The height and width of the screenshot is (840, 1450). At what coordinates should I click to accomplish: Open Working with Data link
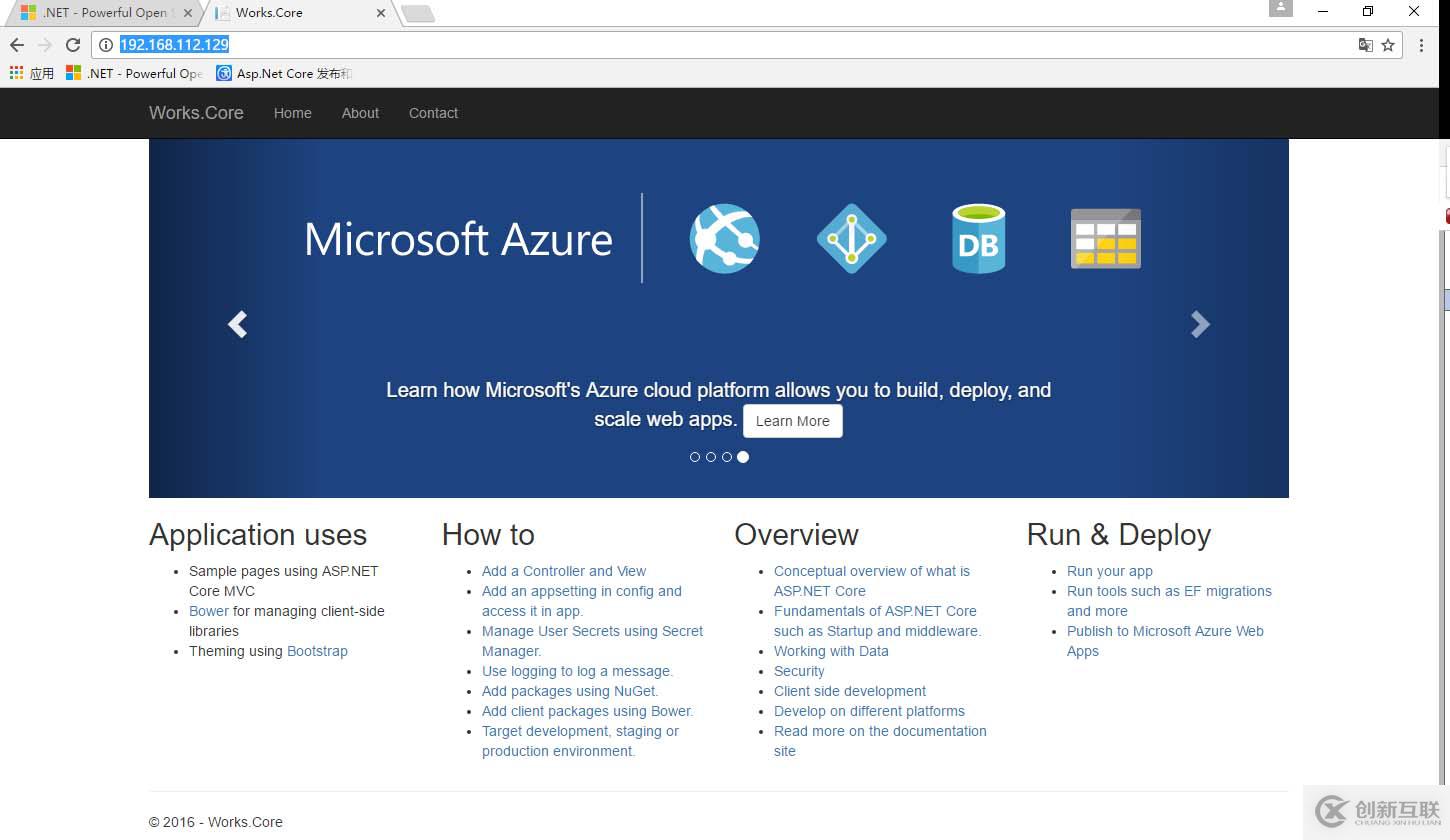point(831,651)
